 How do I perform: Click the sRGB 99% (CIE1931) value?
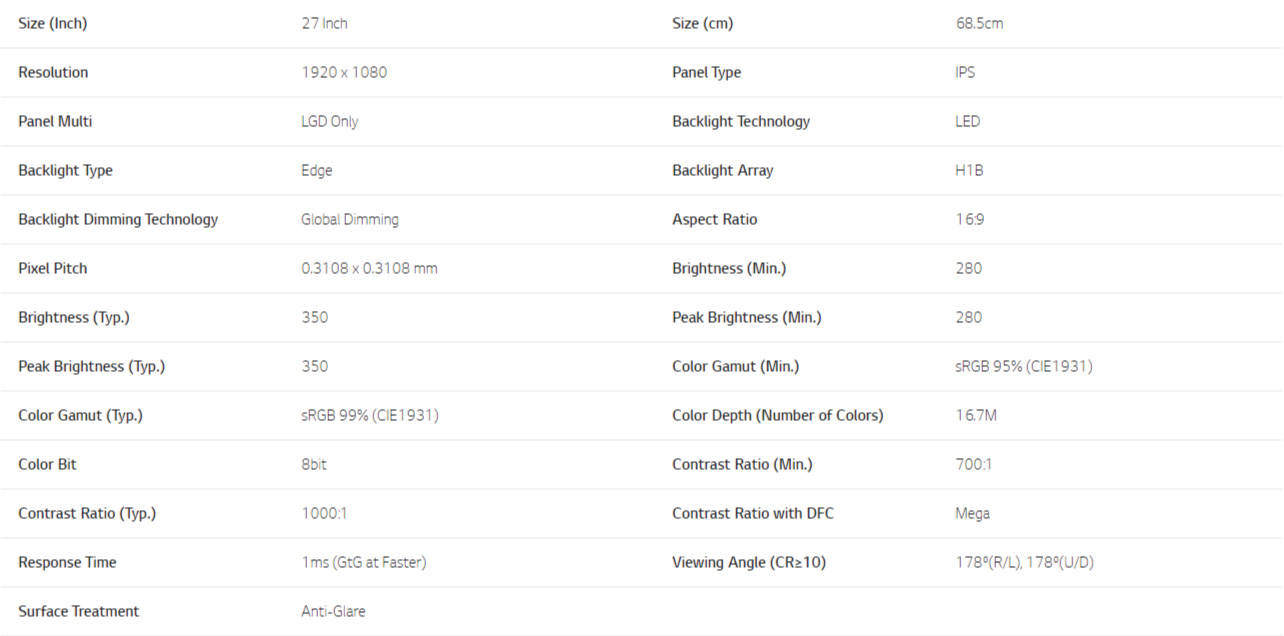pos(370,416)
